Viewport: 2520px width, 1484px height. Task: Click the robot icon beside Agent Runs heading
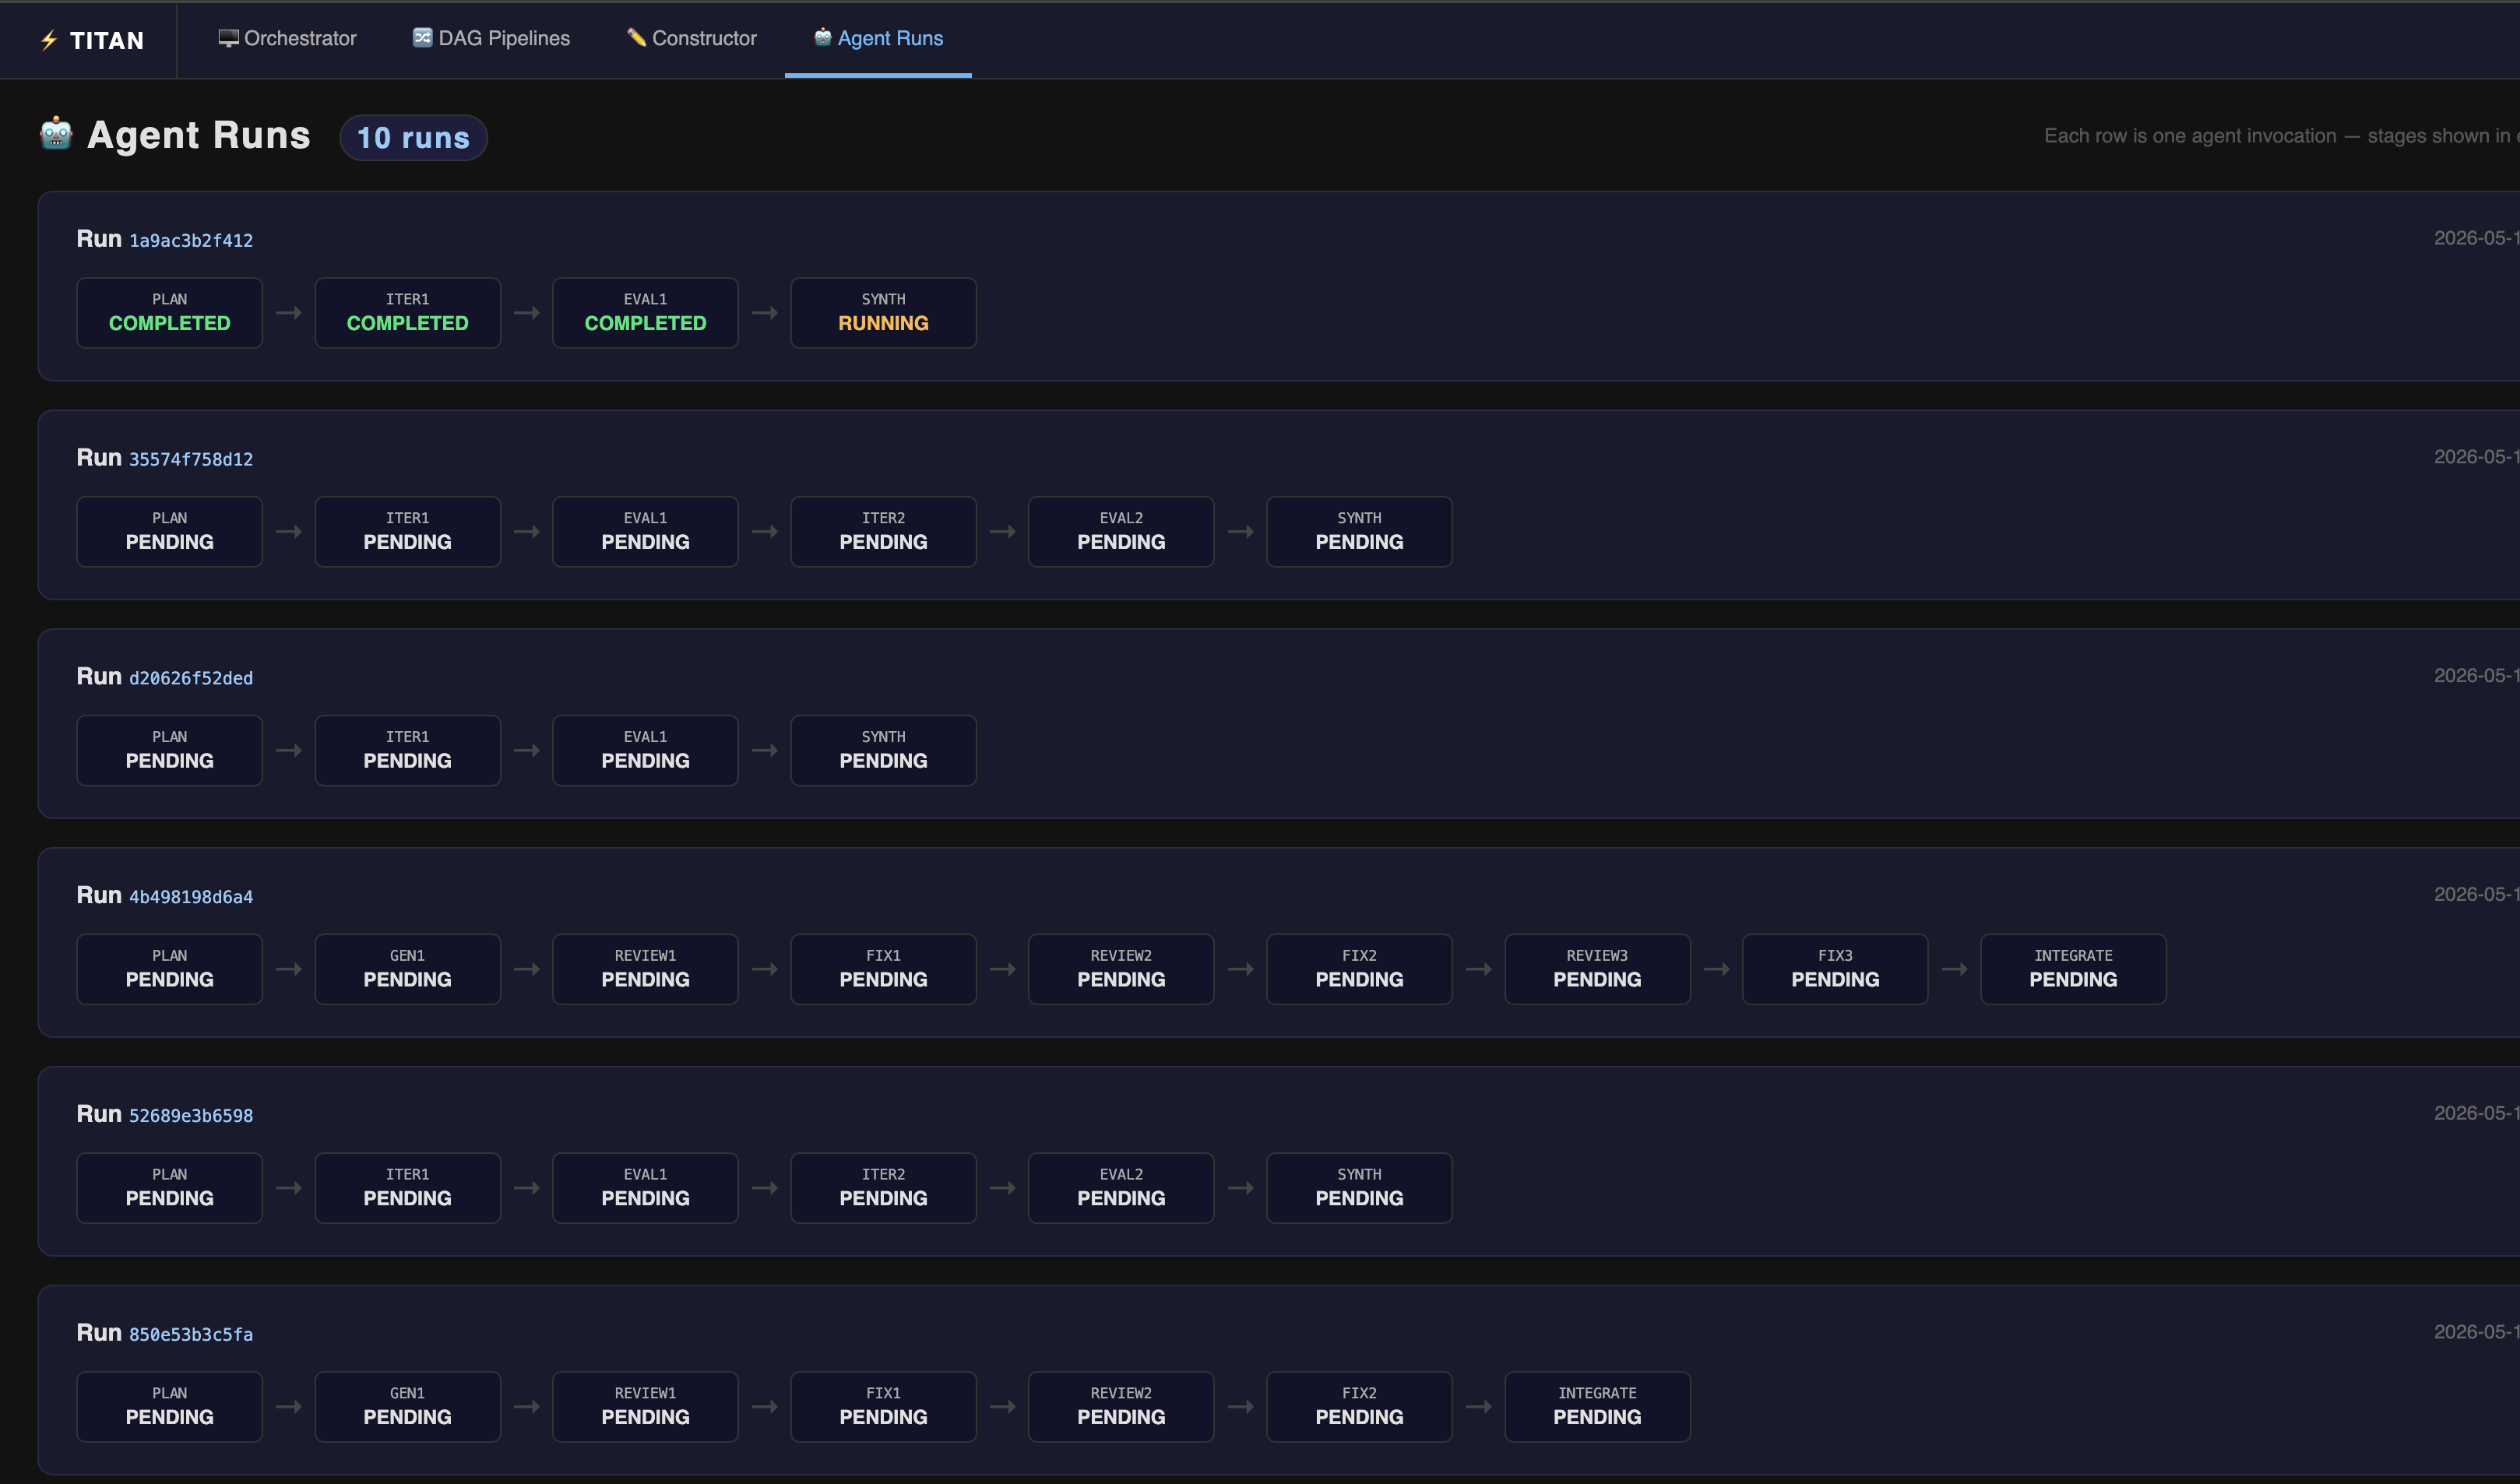56,134
